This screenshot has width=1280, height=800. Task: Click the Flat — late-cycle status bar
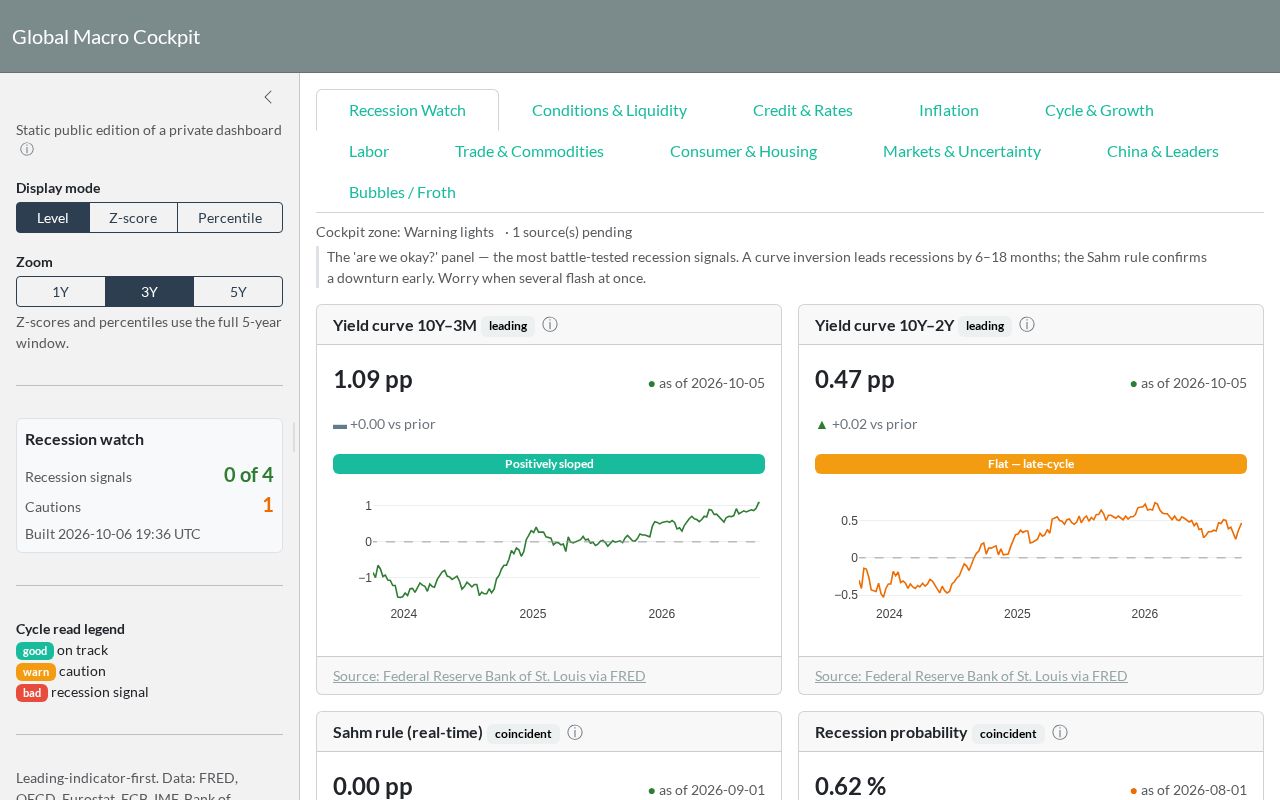point(1031,464)
